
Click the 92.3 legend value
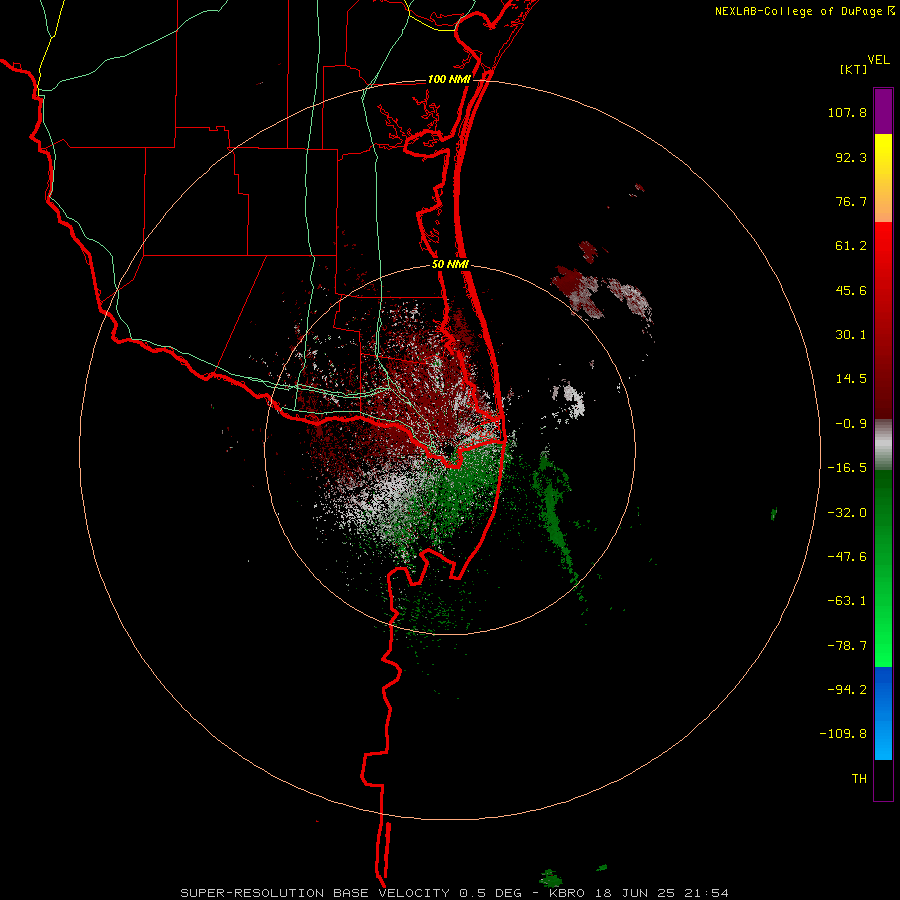point(851,157)
